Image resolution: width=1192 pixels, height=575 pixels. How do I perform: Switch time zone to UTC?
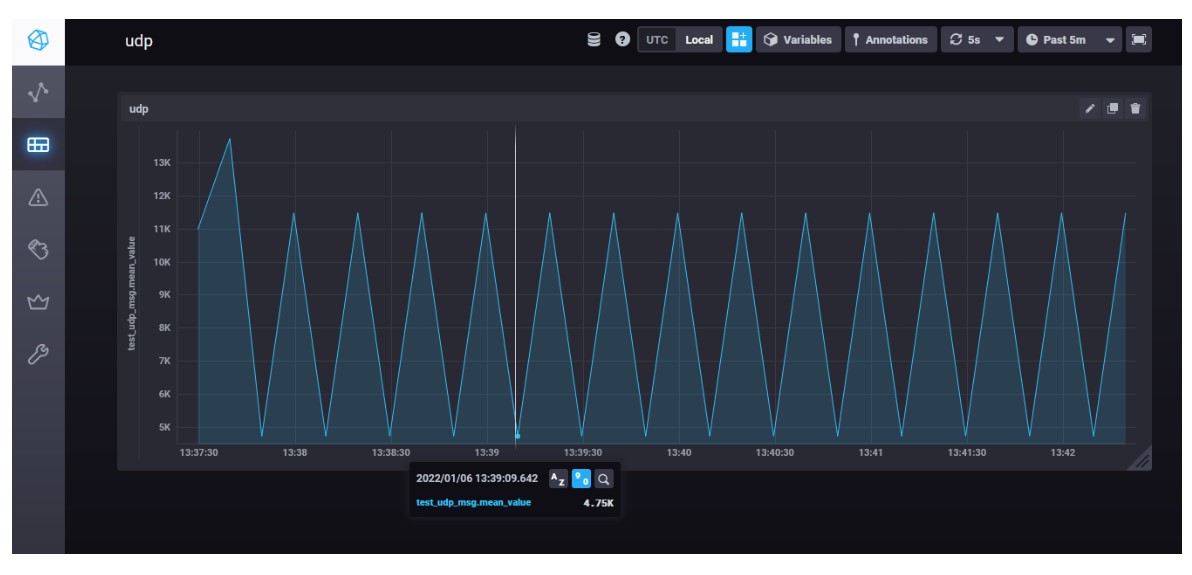point(657,40)
